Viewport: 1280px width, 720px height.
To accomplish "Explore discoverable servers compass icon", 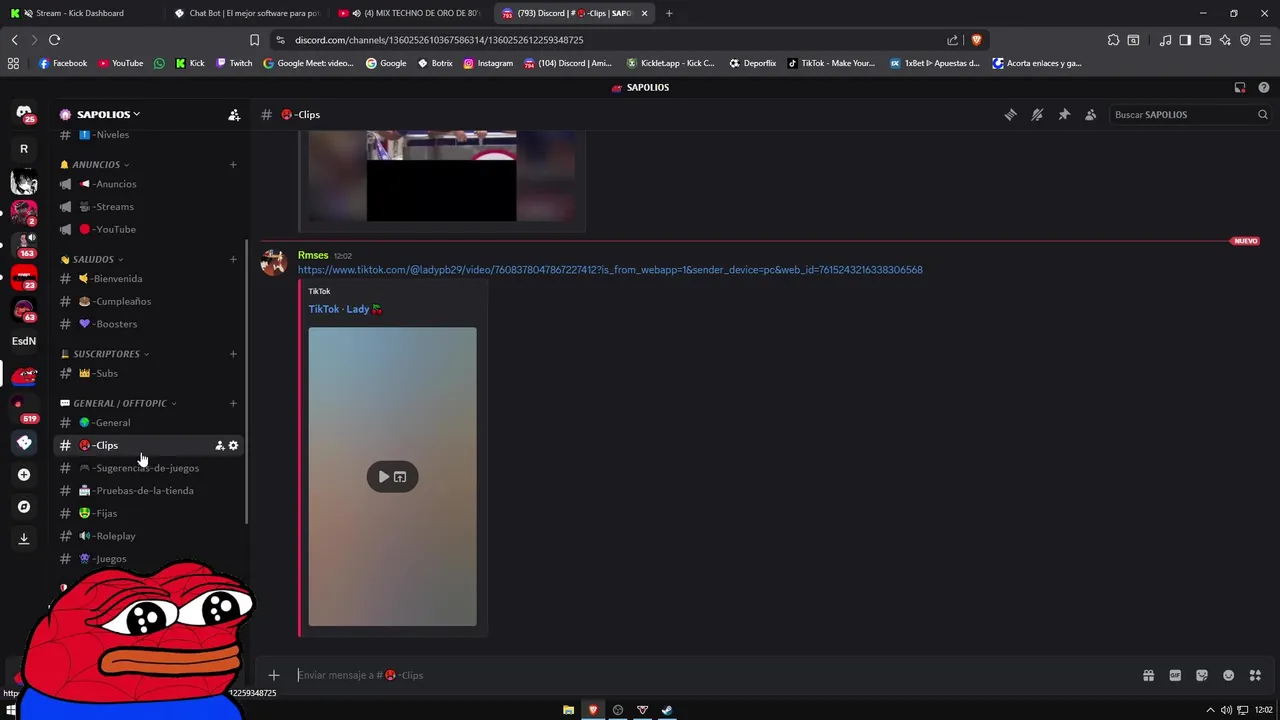I will (24, 507).
